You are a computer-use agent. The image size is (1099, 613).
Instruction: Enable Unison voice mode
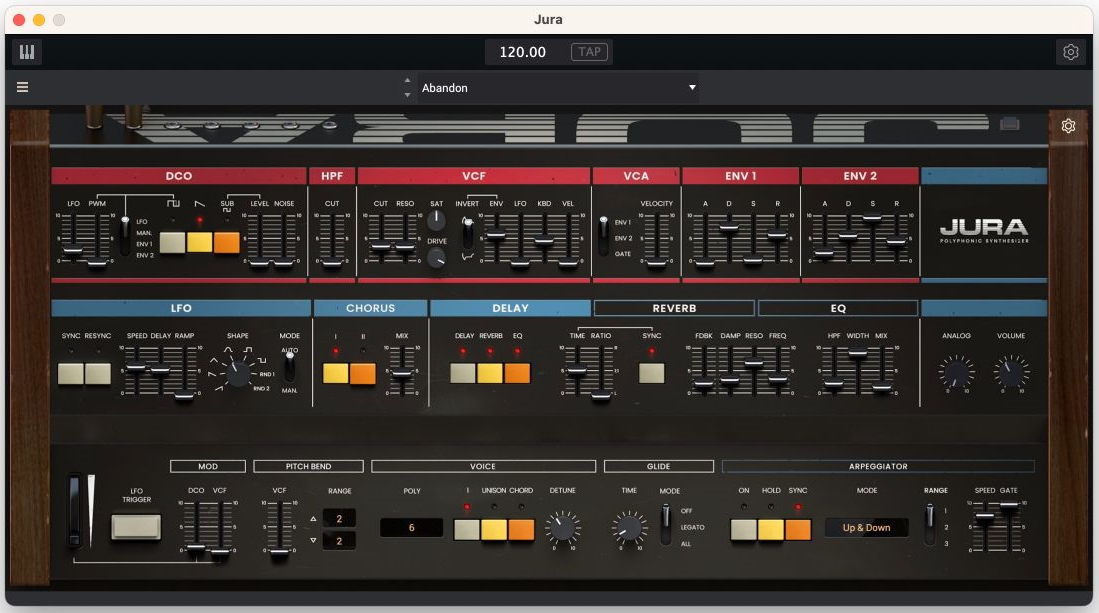click(x=494, y=529)
